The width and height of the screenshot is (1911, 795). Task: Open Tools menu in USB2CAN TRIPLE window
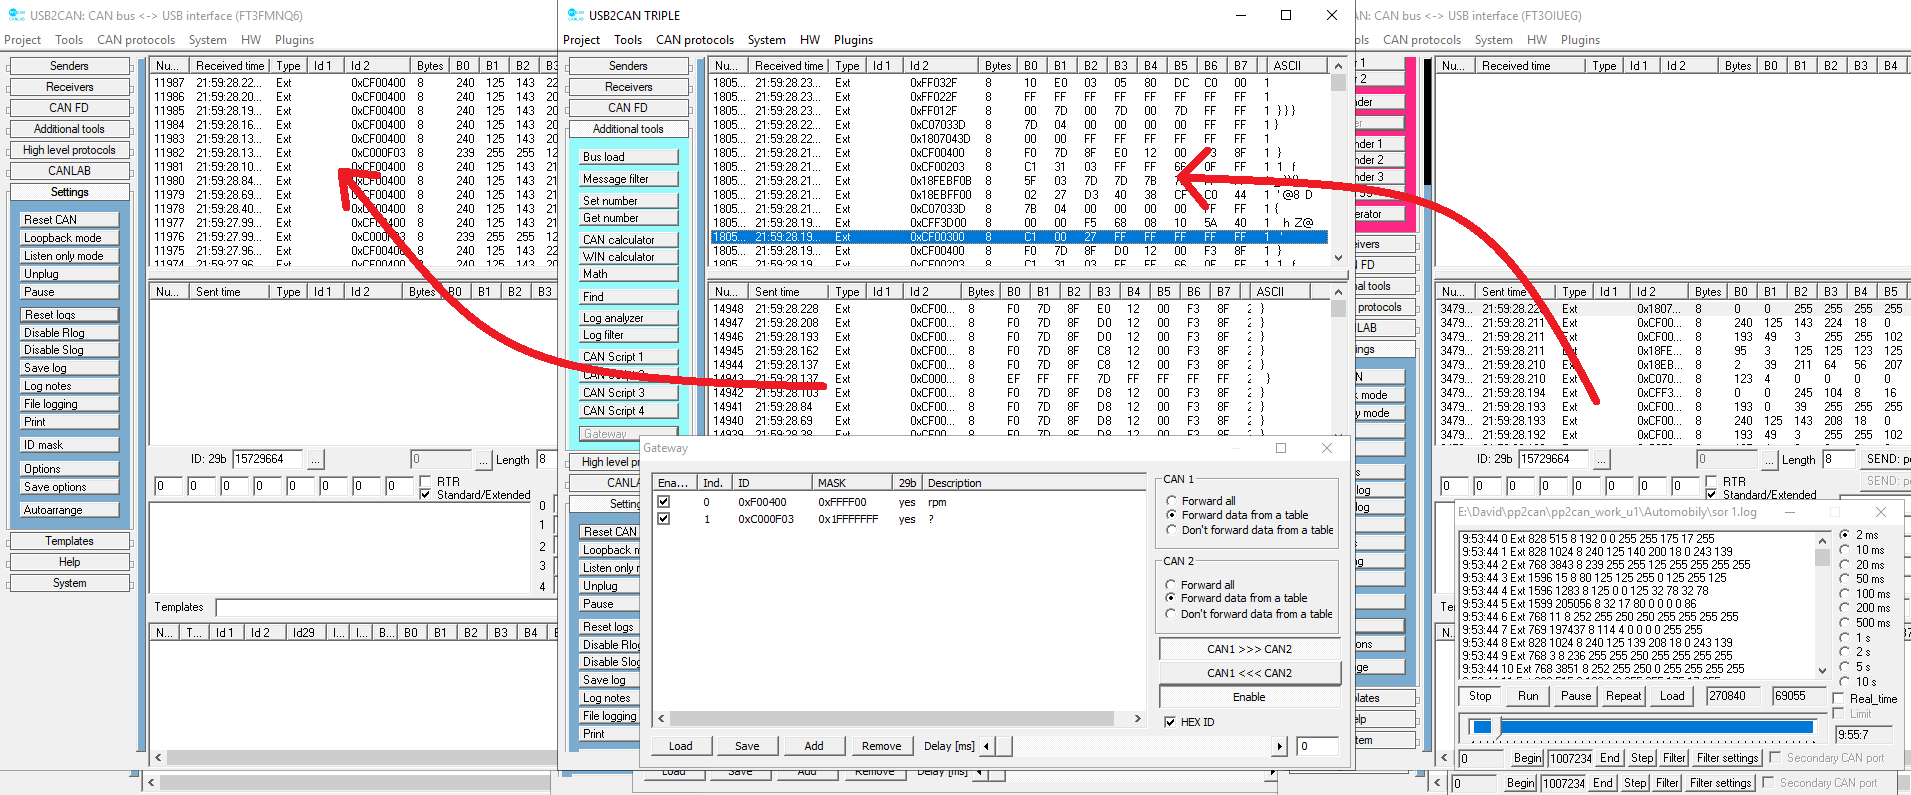pos(628,40)
